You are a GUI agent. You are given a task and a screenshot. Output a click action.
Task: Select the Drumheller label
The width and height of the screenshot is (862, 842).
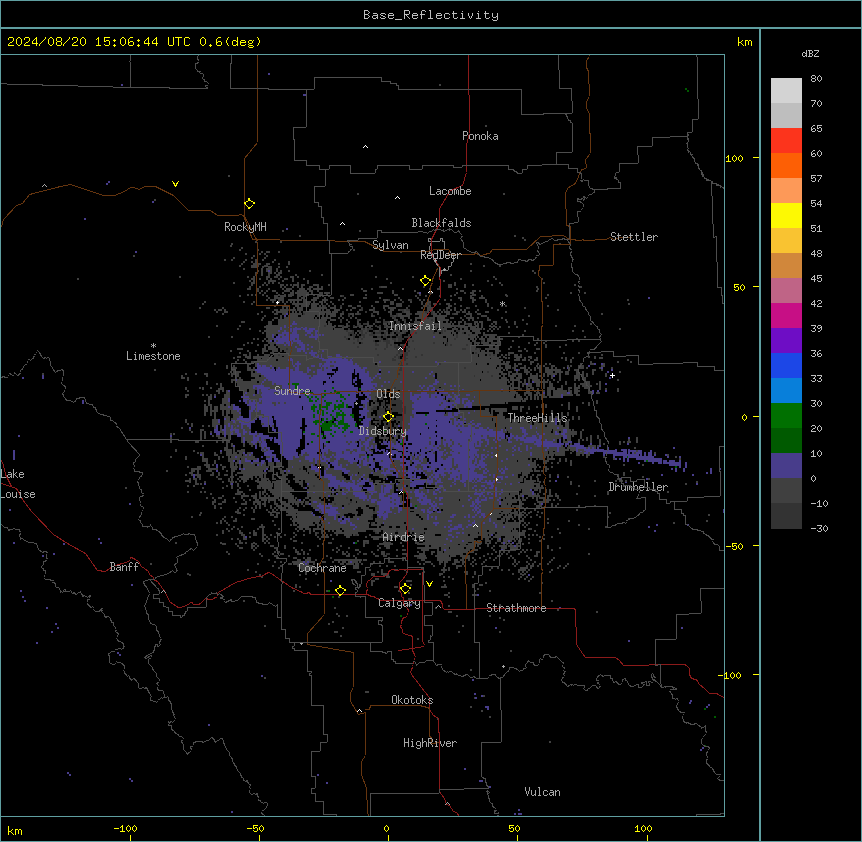[x=638, y=487]
